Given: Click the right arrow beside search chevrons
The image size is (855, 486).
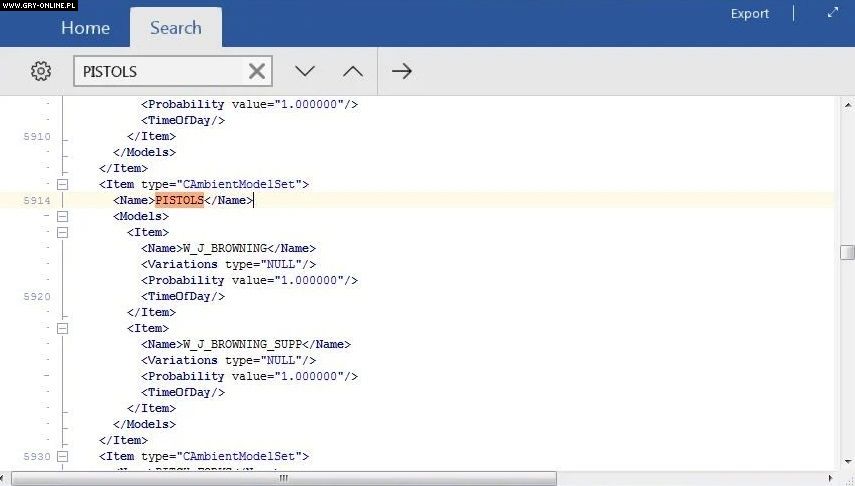Looking at the screenshot, I should point(402,71).
